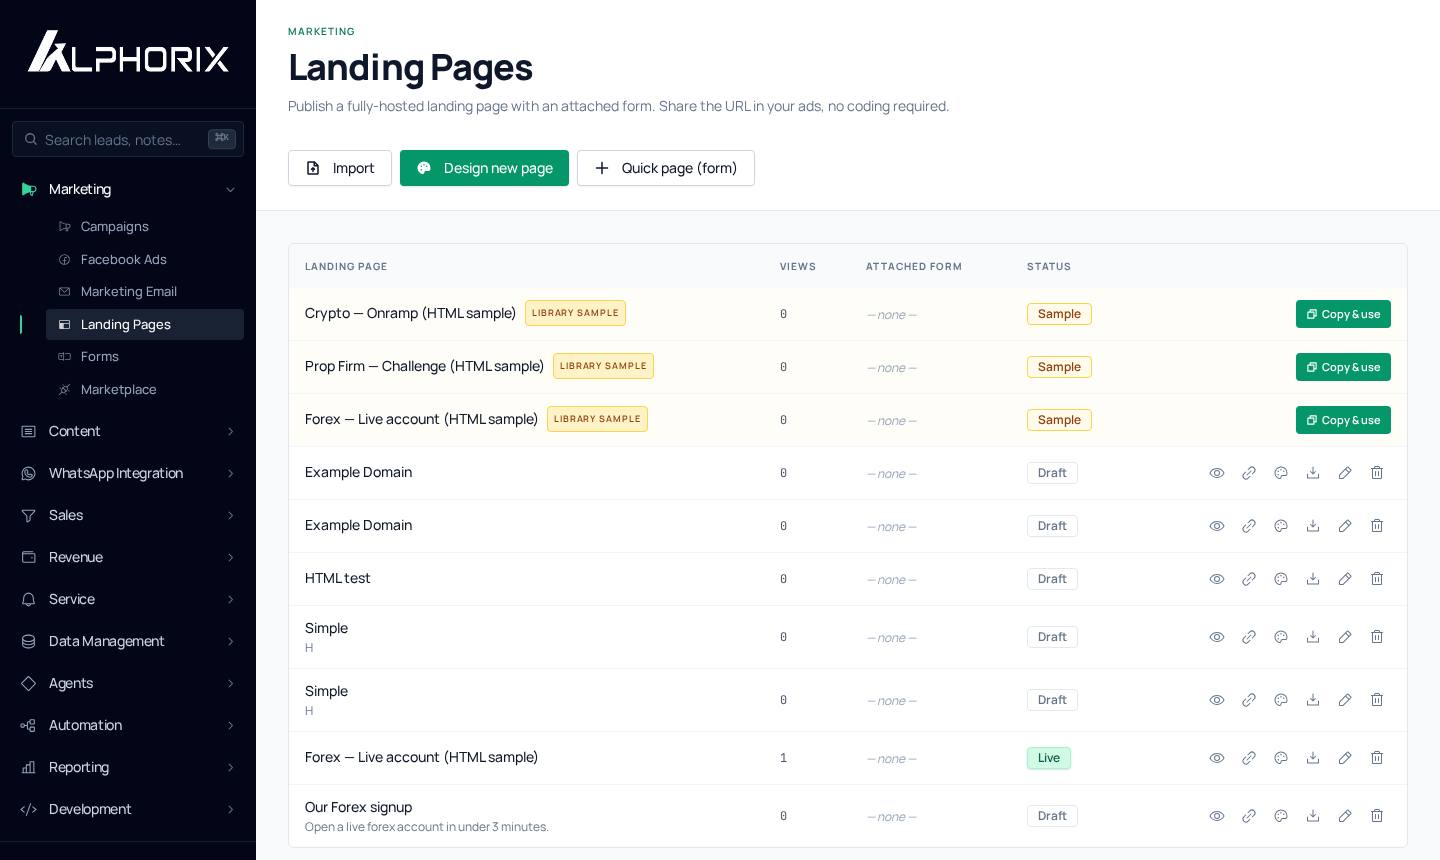The width and height of the screenshot is (1440, 860).
Task: Expand the Revenue section
Action: [x=128, y=557]
